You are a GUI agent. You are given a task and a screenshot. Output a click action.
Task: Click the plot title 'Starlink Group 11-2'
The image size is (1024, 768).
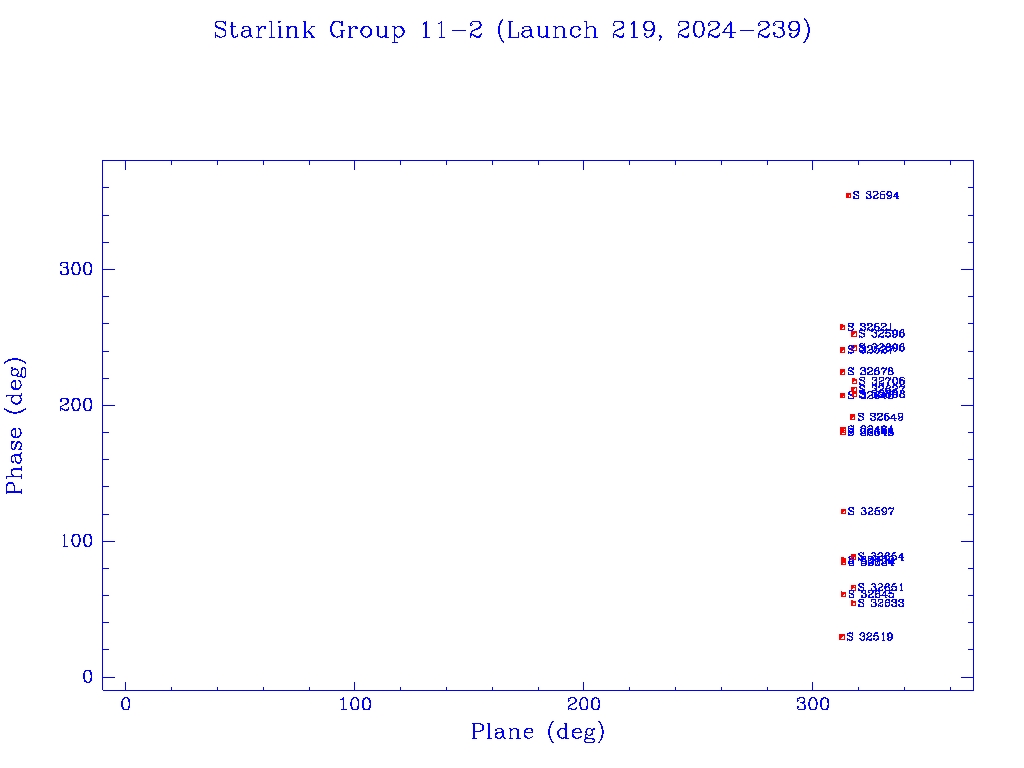point(348,30)
